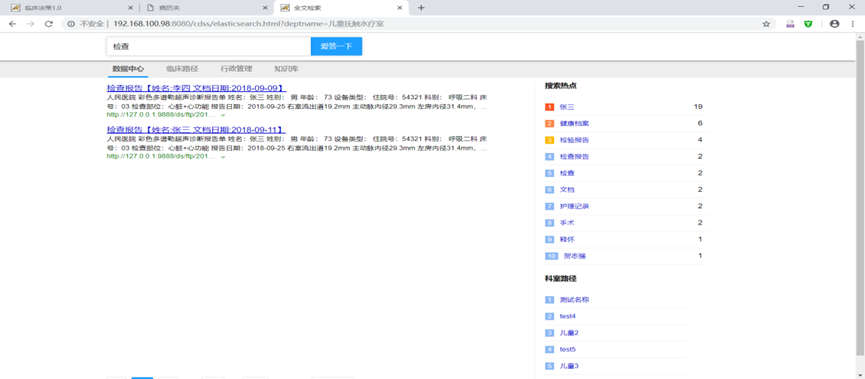865x379 pixels.
Task: Open department pathway test4
Action: click(568, 317)
